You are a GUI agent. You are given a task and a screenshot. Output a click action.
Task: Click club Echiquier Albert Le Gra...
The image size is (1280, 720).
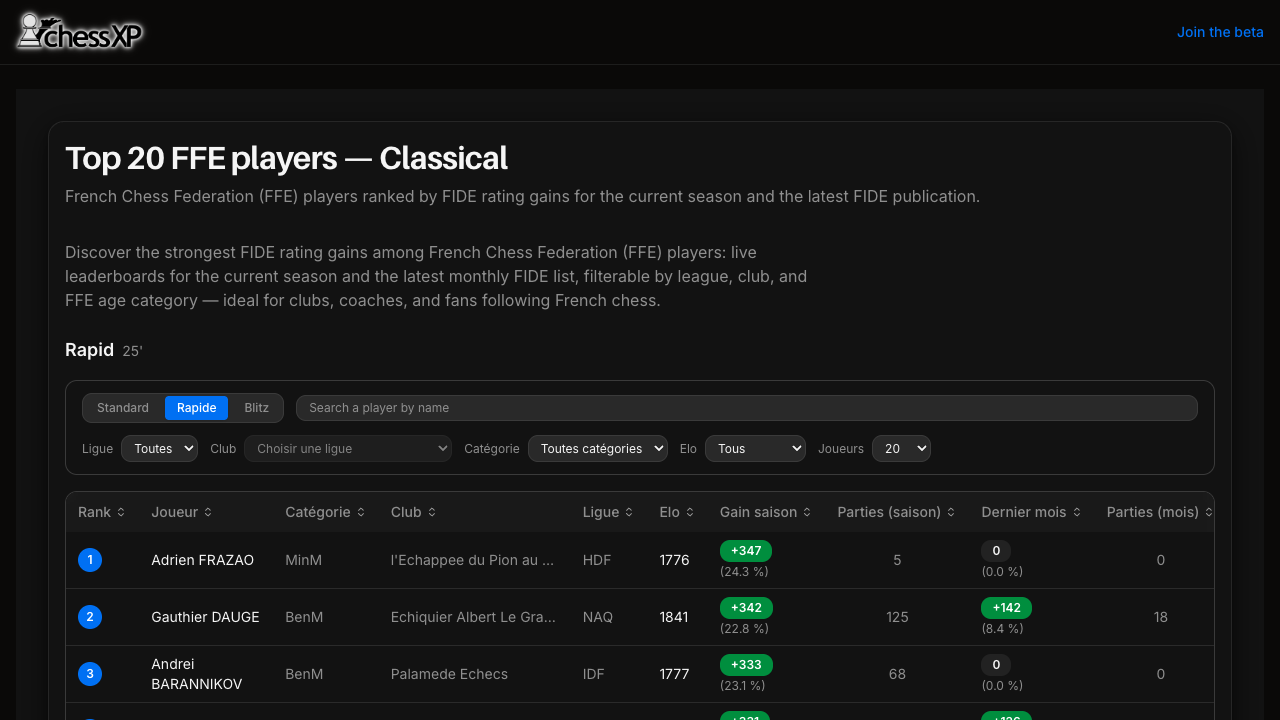pos(473,617)
